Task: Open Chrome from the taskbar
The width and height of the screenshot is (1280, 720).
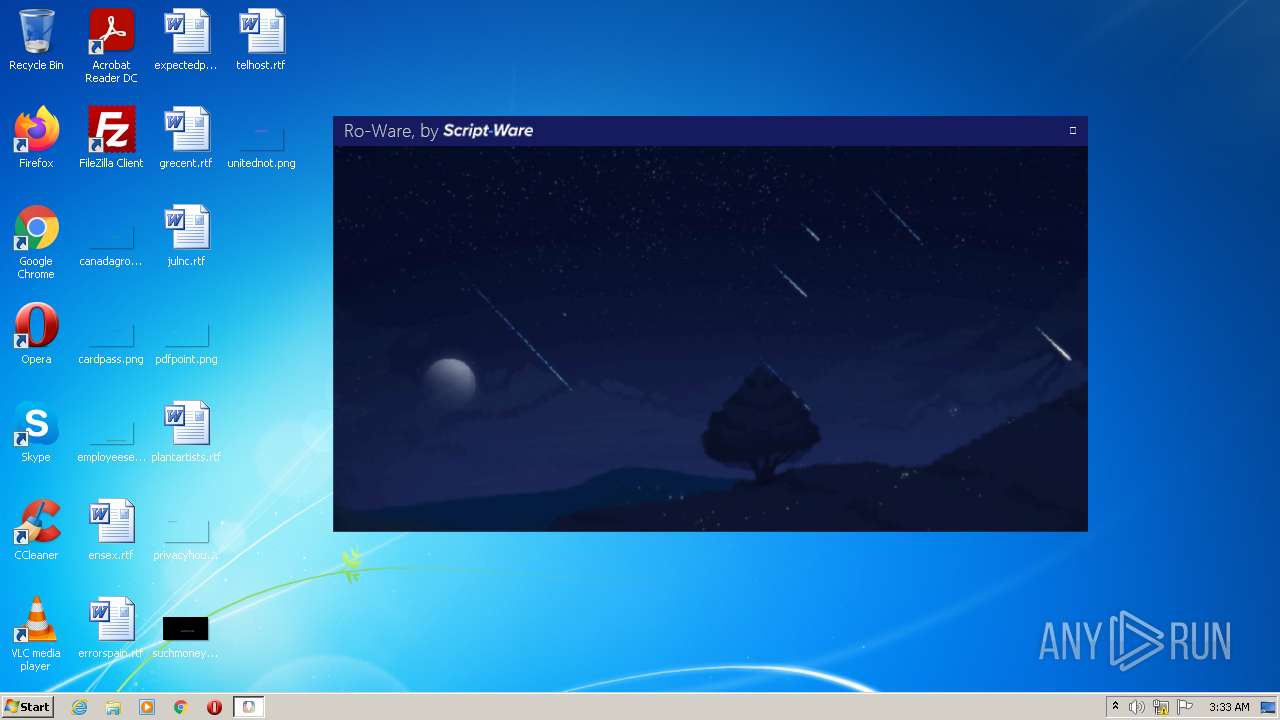Action: tap(181, 707)
